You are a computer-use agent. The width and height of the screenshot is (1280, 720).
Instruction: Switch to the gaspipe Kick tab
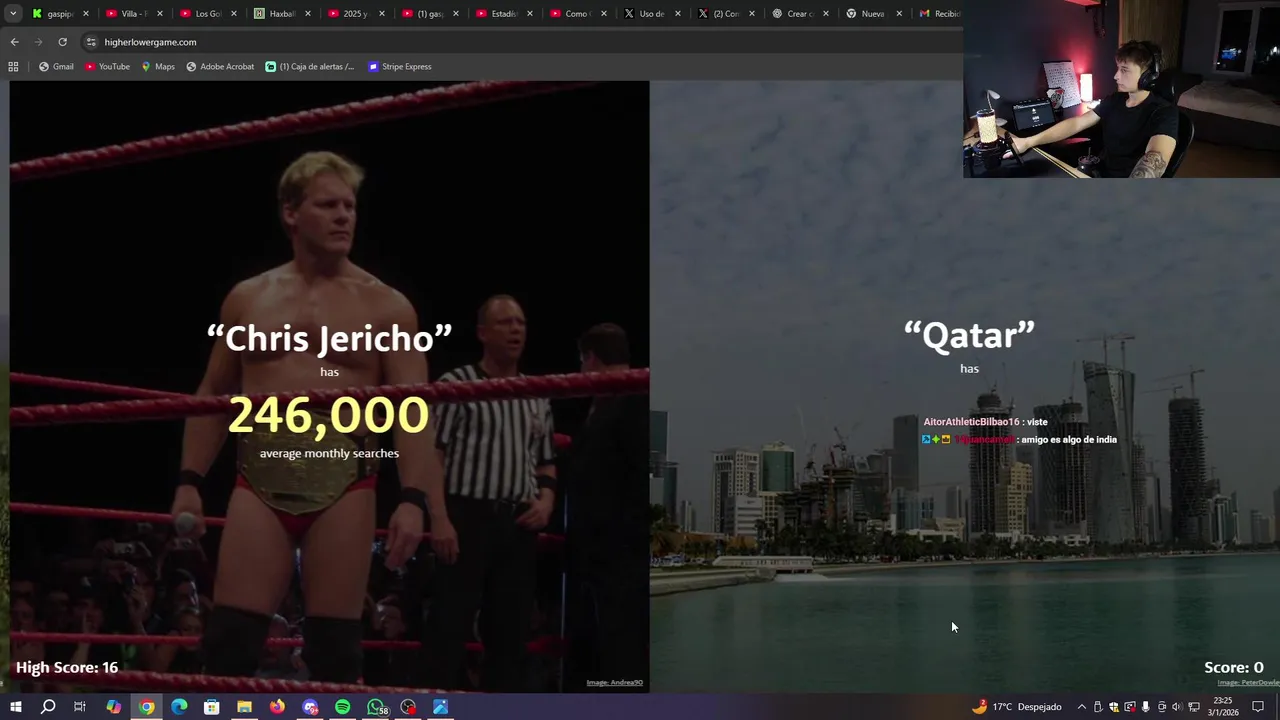click(x=59, y=14)
